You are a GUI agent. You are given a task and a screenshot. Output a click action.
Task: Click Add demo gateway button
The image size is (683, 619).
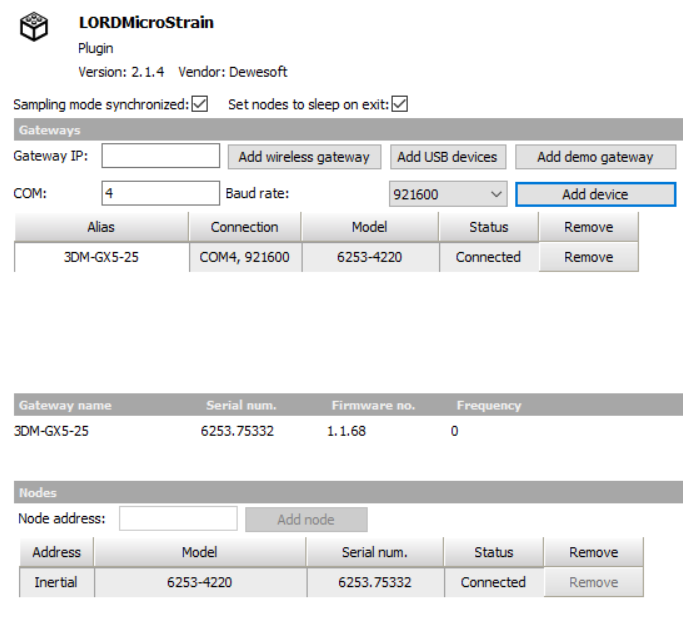pos(595,157)
